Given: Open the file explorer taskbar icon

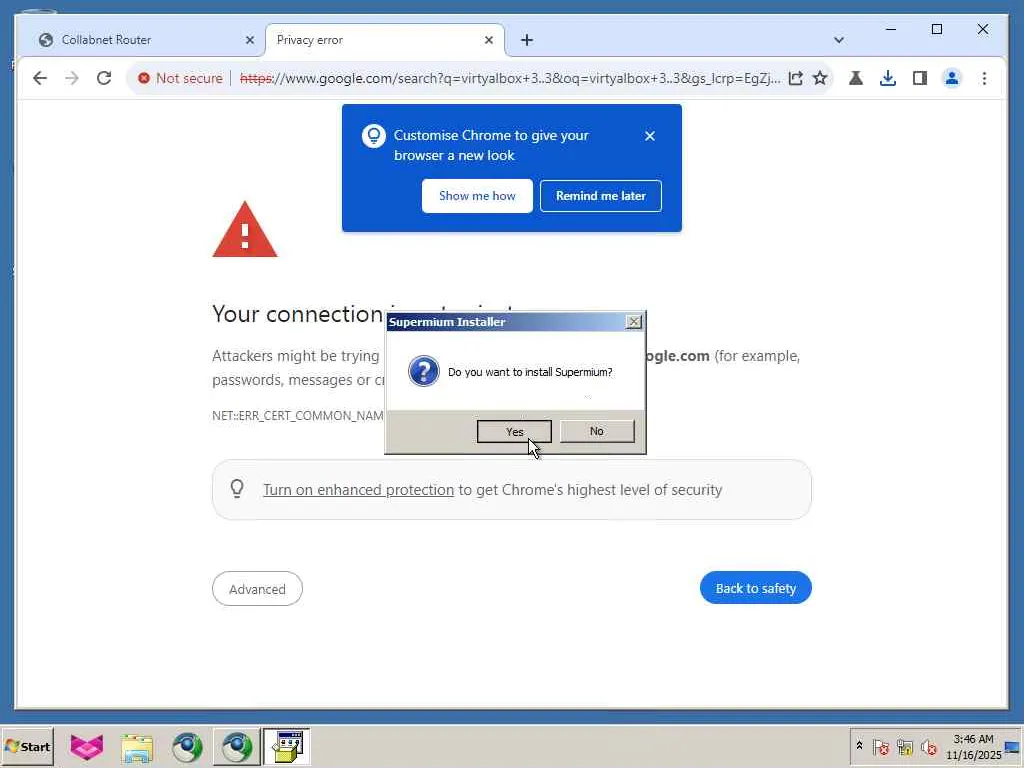Looking at the screenshot, I should (137, 747).
